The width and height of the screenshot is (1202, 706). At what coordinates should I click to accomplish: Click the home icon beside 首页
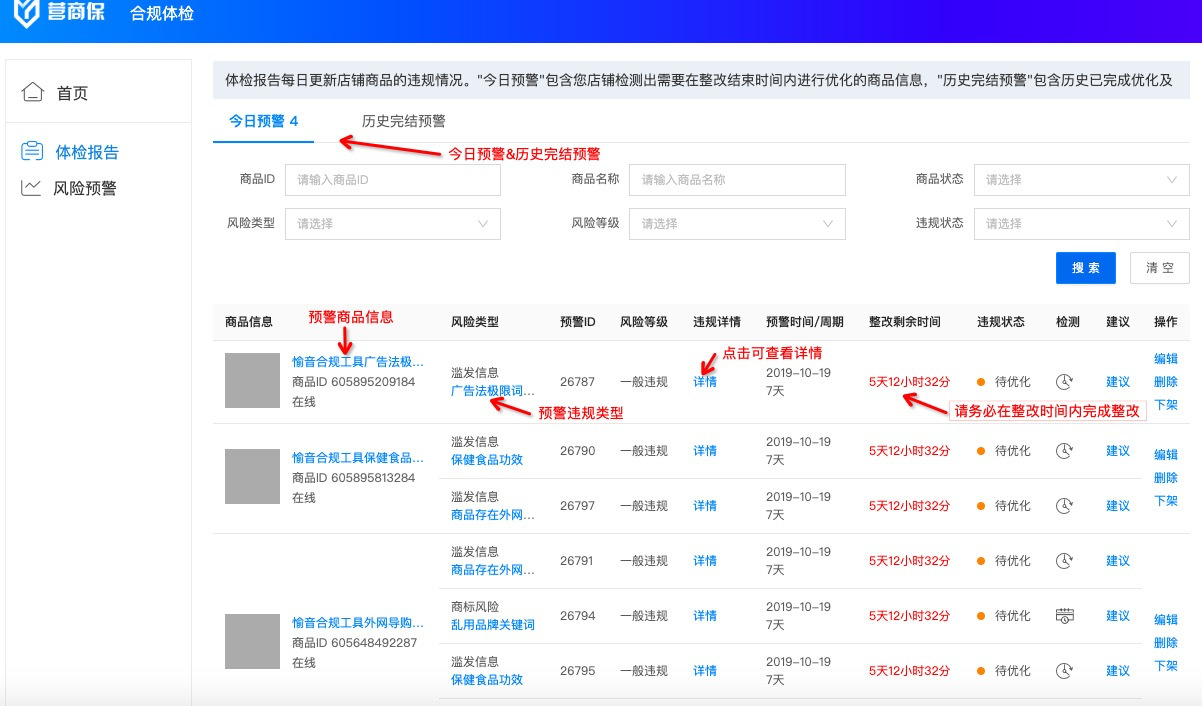pyautogui.click(x=33, y=93)
